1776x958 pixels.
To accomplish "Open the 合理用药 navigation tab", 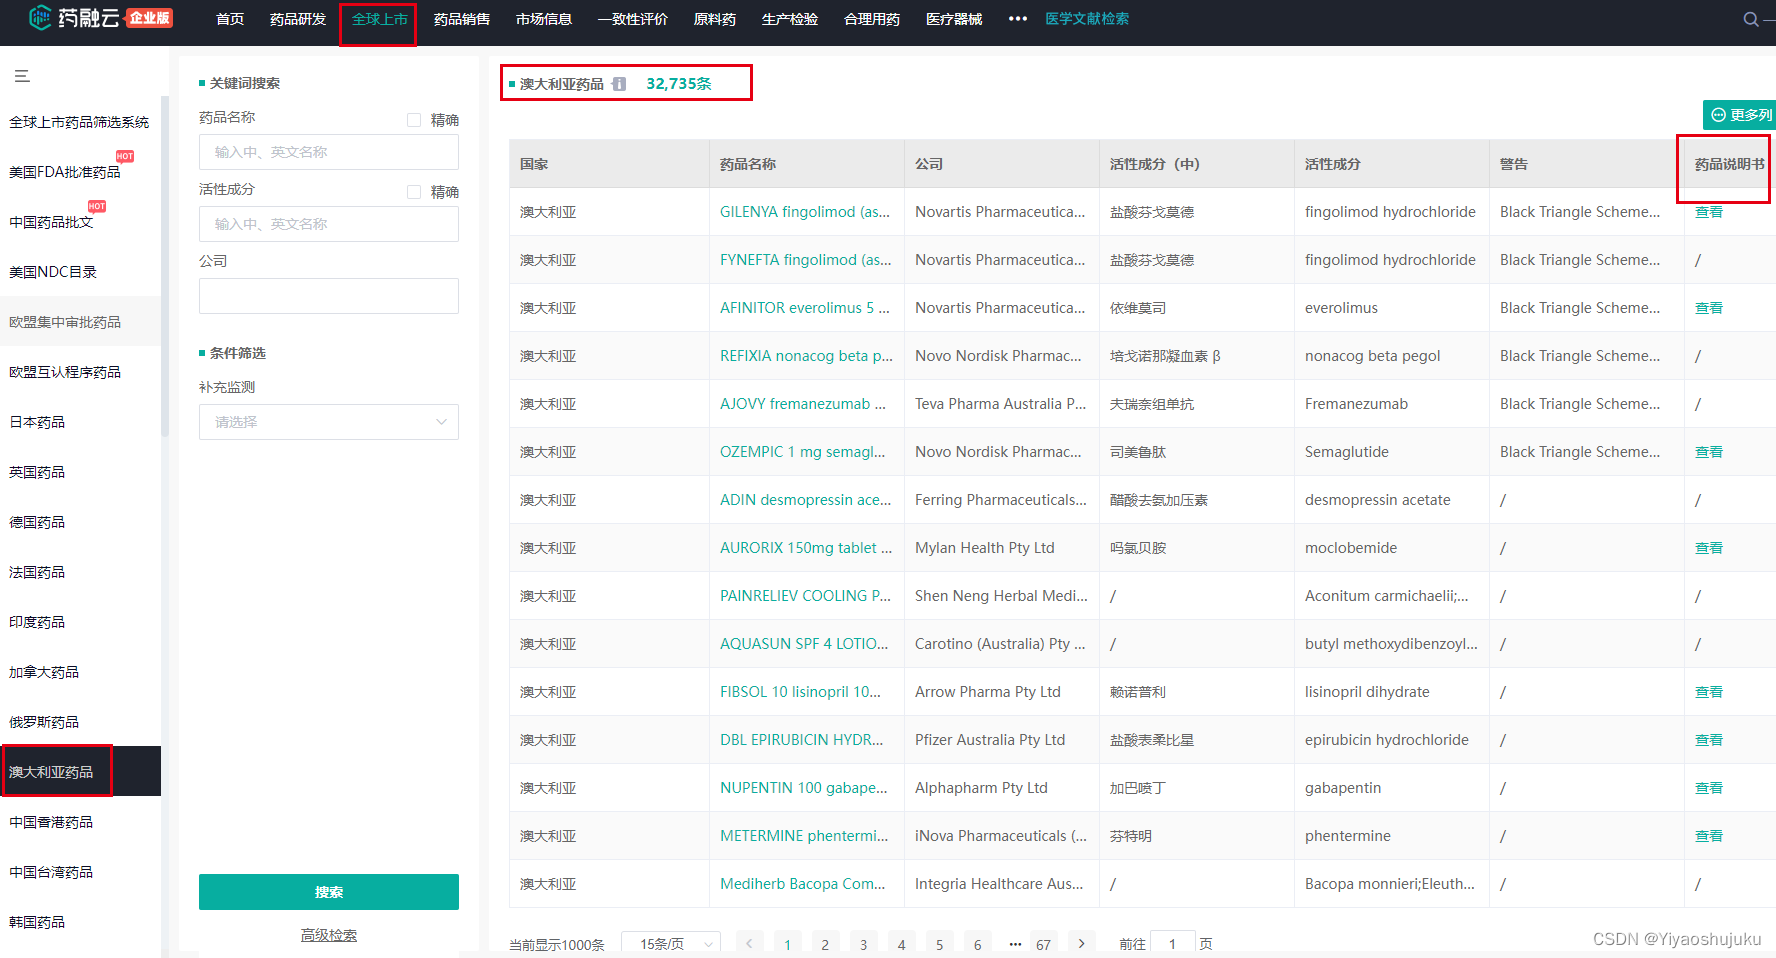I will tap(872, 19).
